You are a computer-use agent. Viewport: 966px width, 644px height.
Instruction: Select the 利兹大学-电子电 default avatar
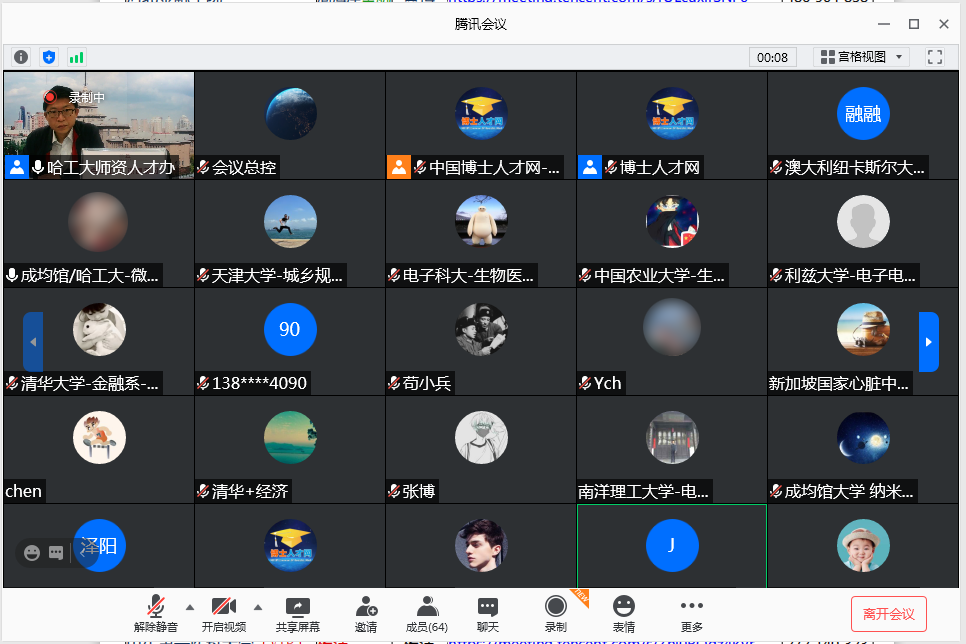(863, 222)
